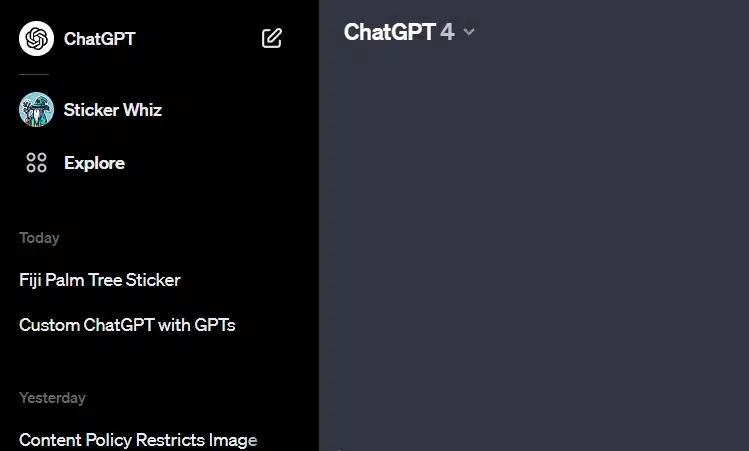Viewport: 749px width, 451px height.
Task: Select the number 4 in model title
Action: tap(447, 32)
